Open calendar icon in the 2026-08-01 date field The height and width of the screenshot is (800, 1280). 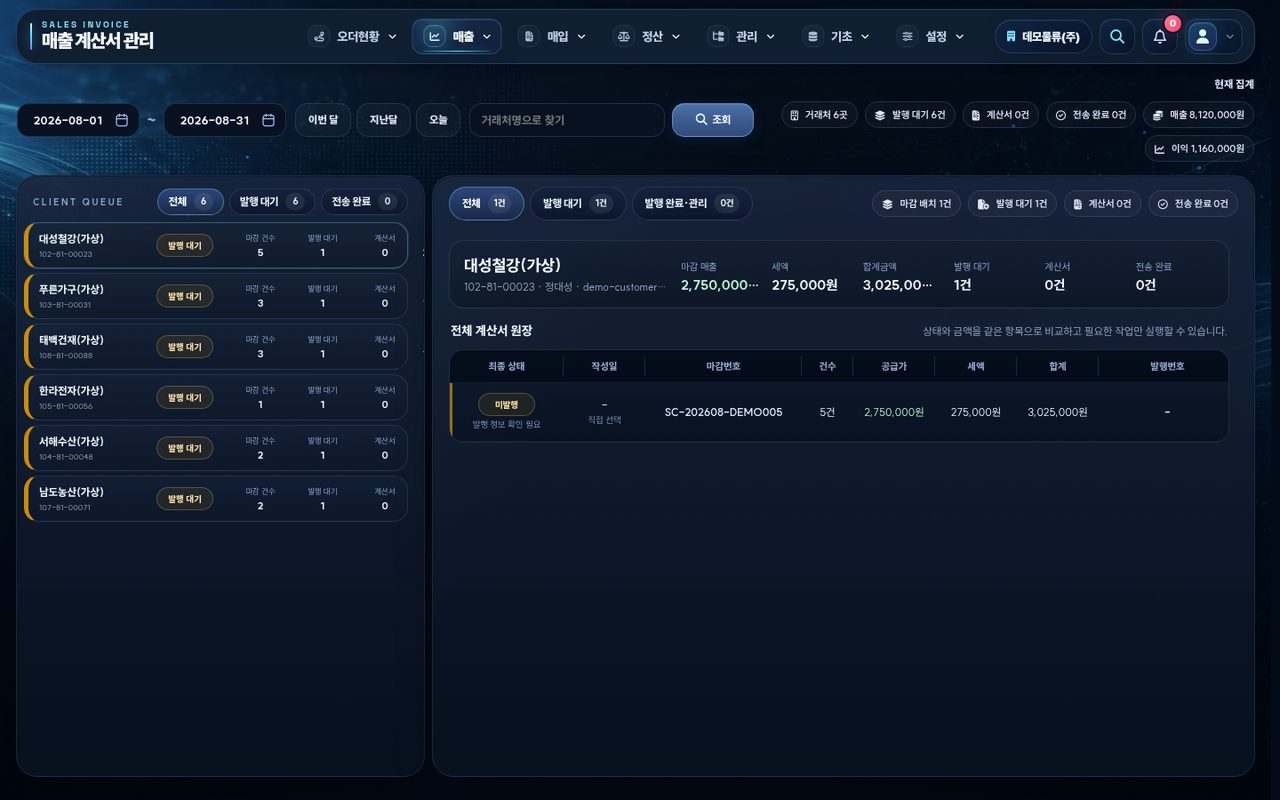tap(122, 120)
